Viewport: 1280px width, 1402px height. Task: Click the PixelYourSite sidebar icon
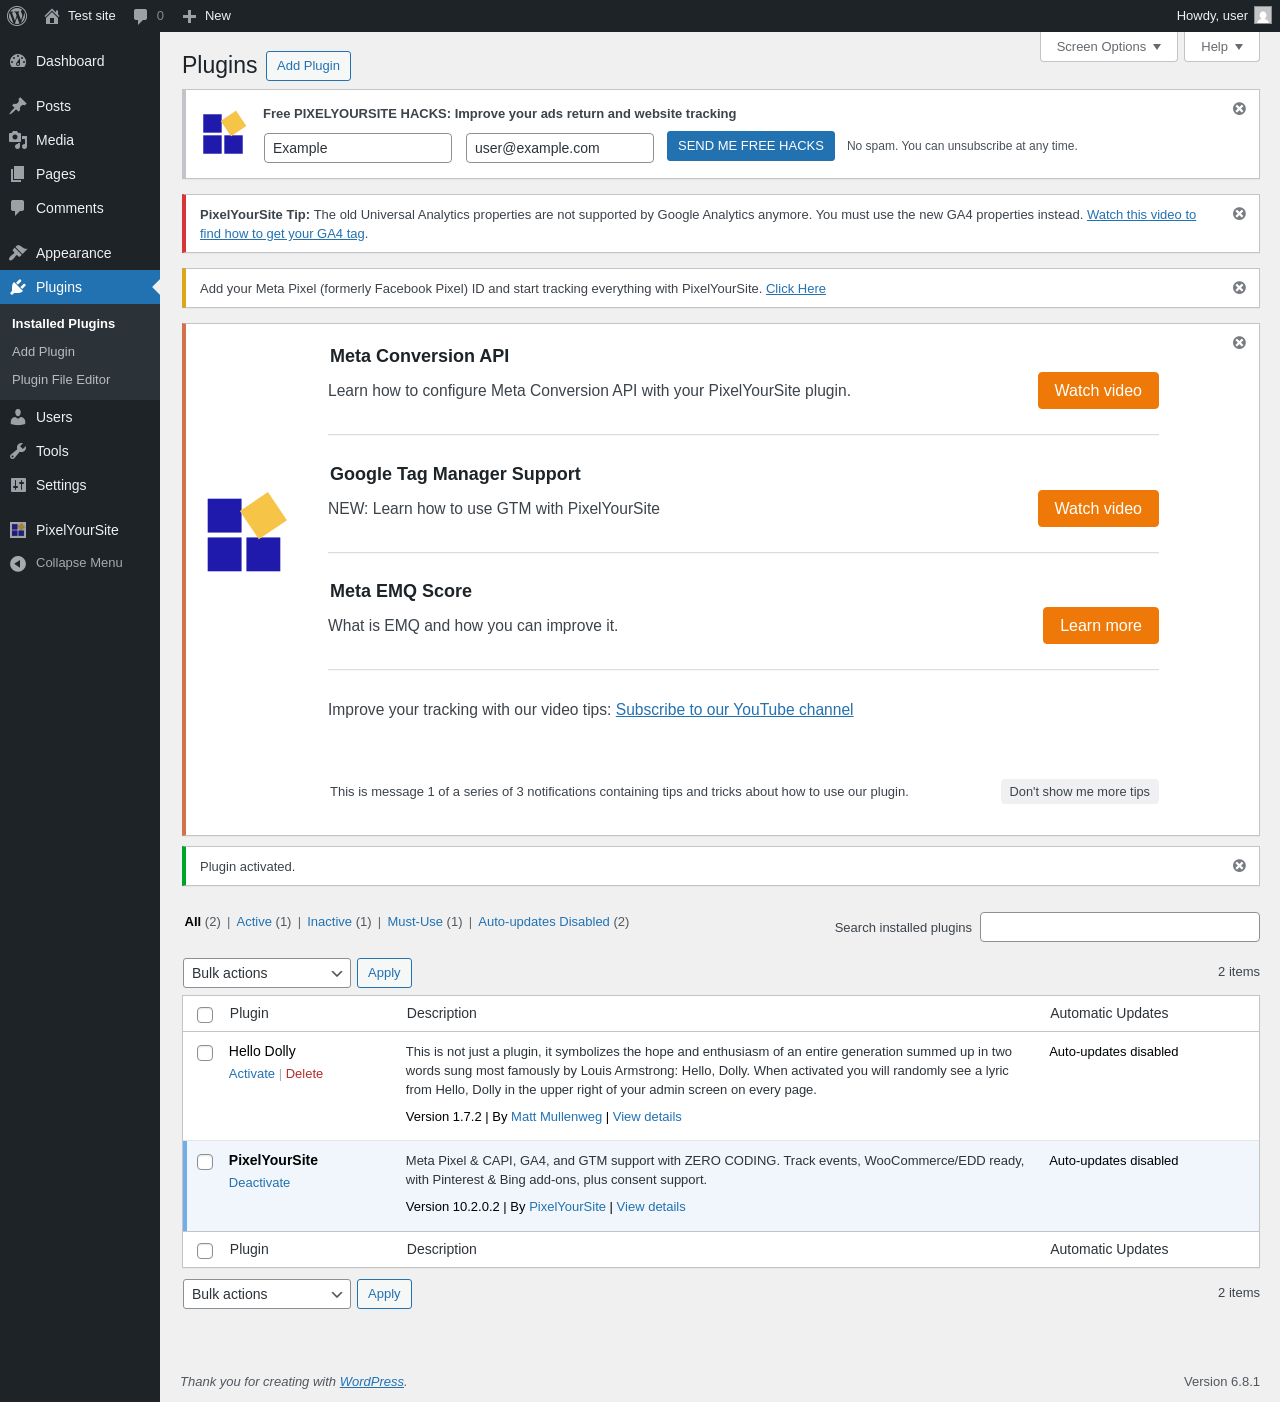[18, 530]
